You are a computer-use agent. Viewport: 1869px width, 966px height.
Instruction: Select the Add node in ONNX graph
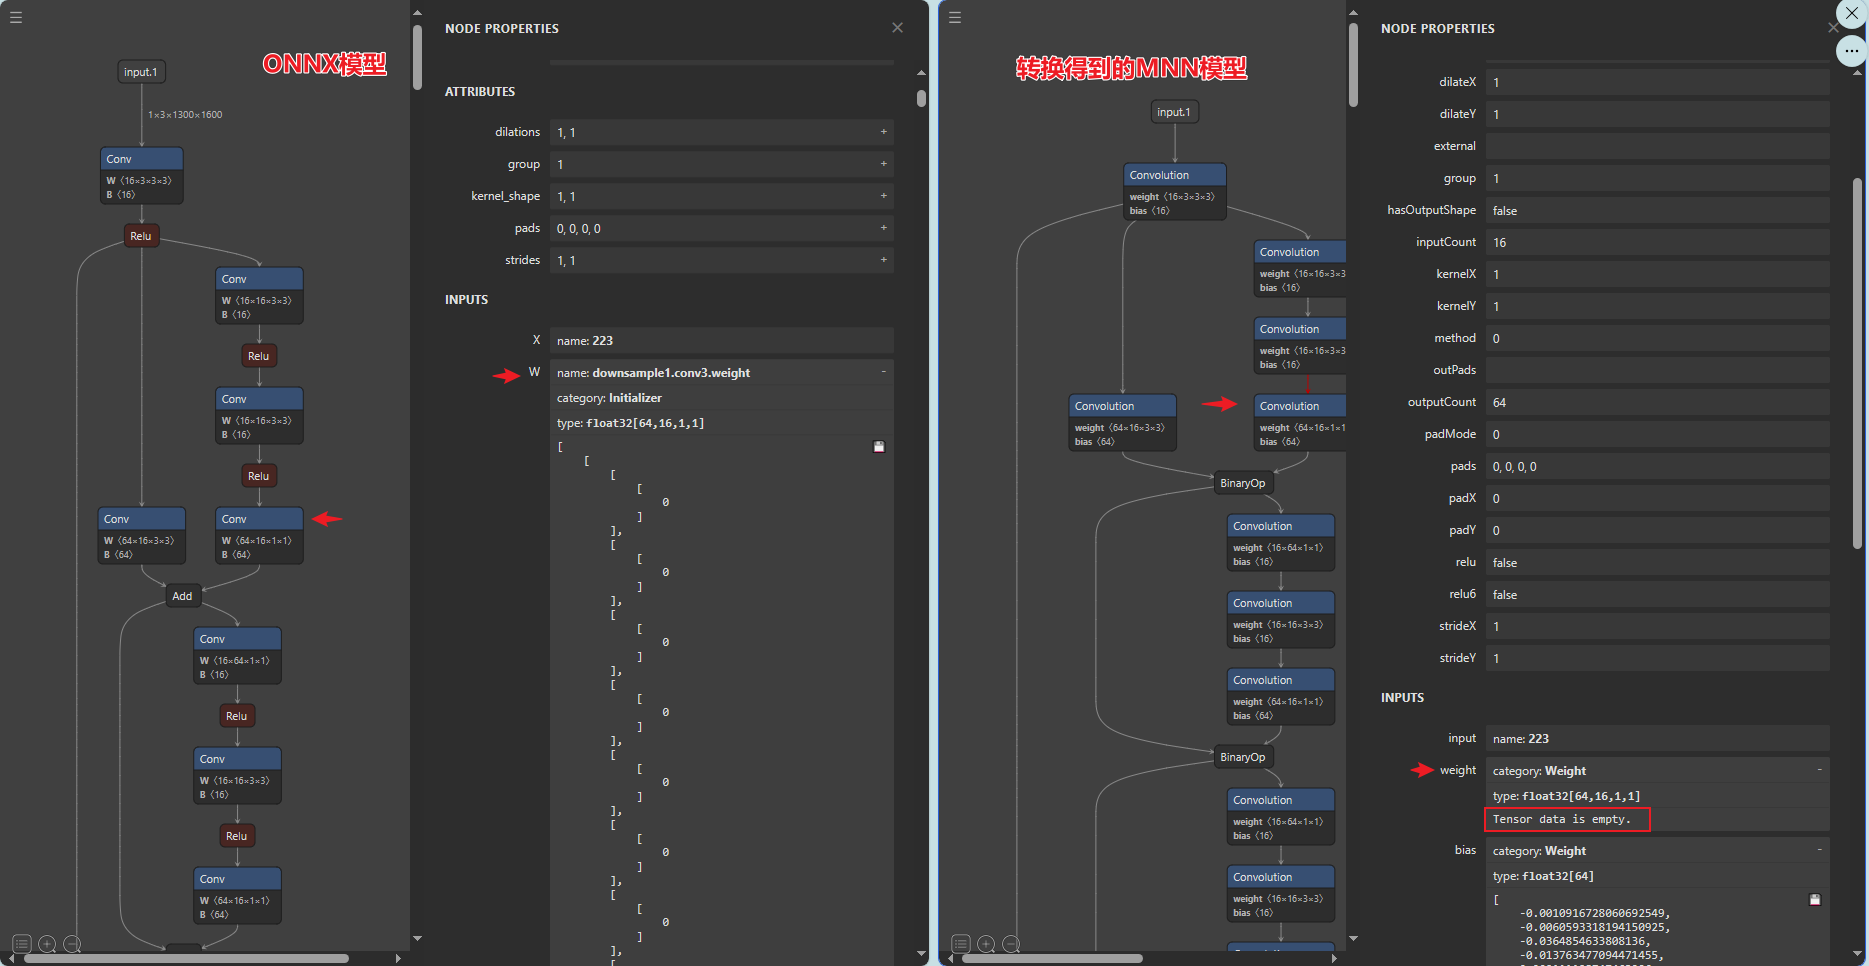pyautogui.click(x=182, y=596)
